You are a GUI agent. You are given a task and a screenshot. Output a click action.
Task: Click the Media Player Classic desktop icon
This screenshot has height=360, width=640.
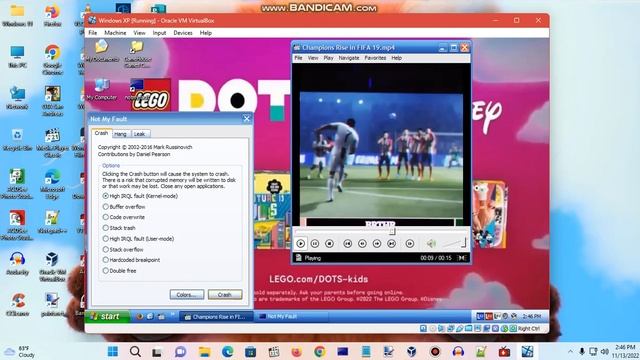tap(52, 143)
